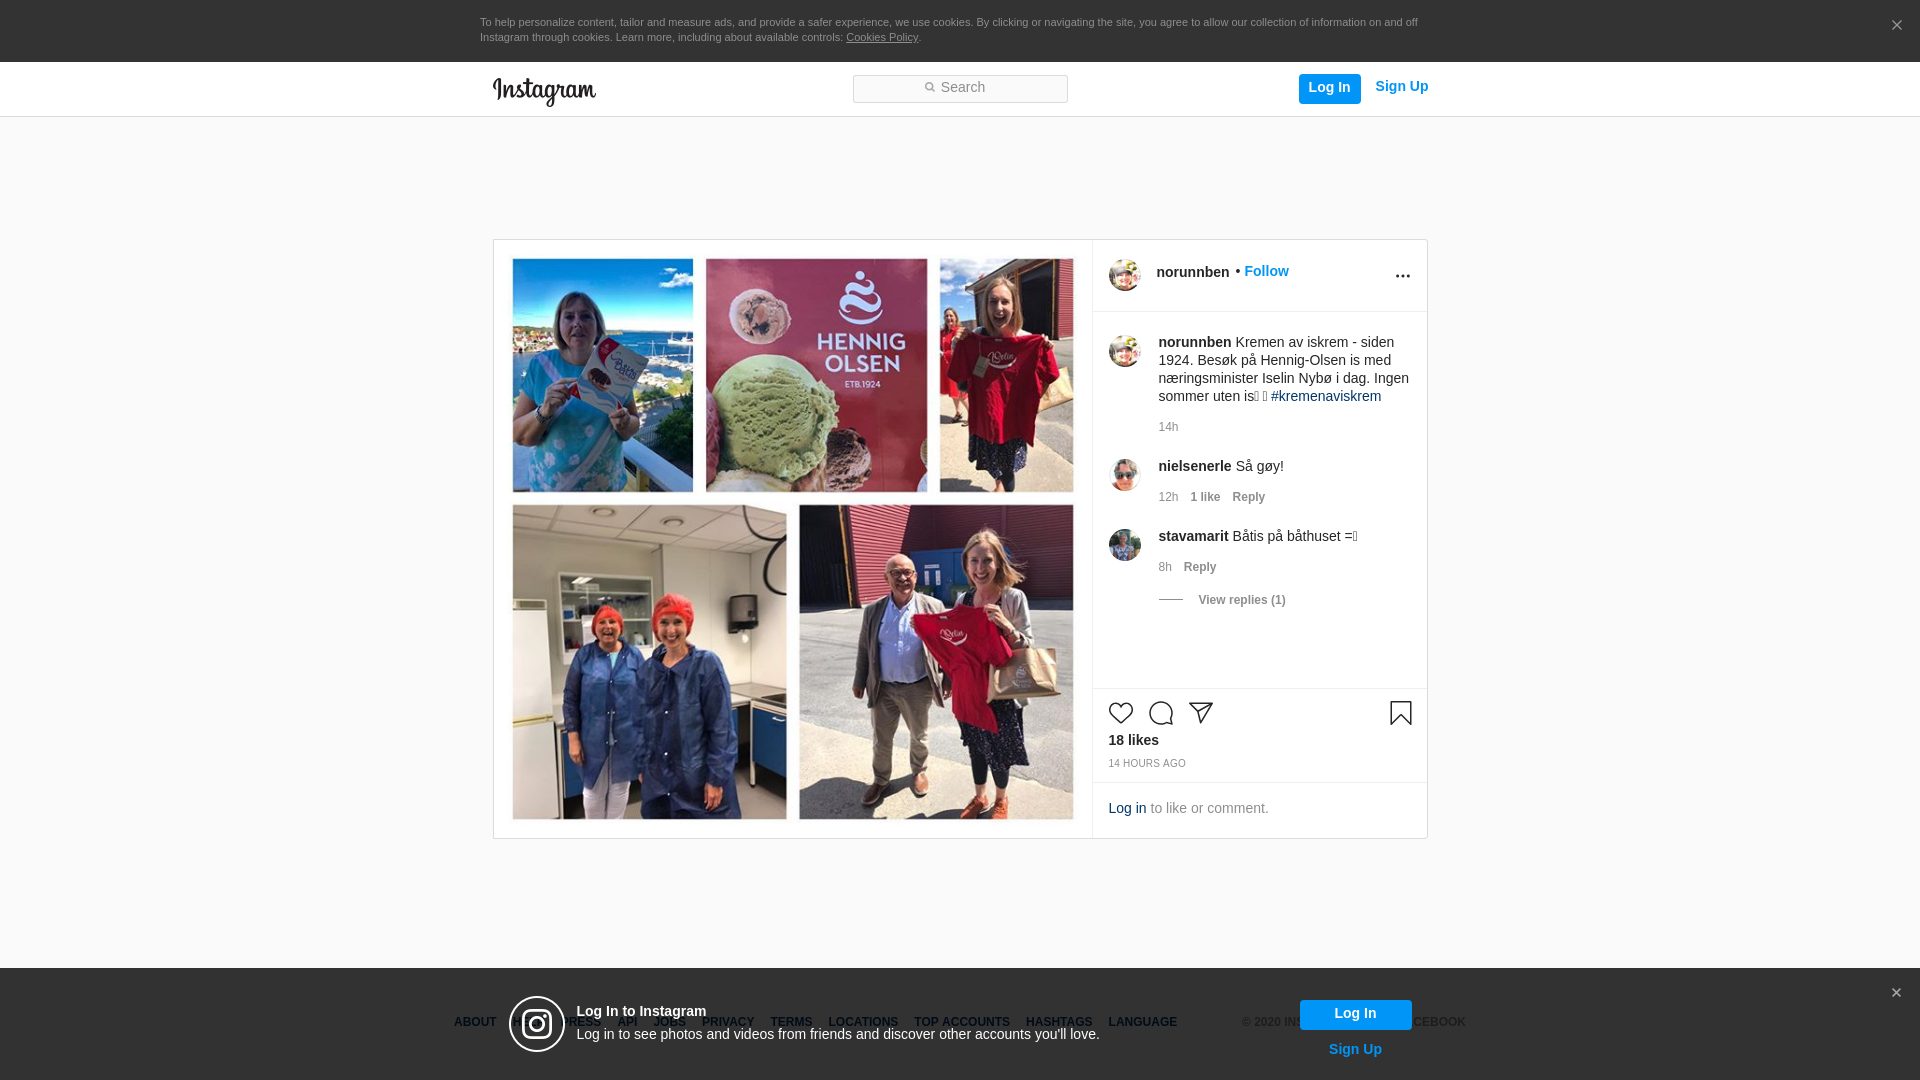Click the Log In button in header
Image resolution: width=1920 pixels, height=1080 pixels.
1329,88
